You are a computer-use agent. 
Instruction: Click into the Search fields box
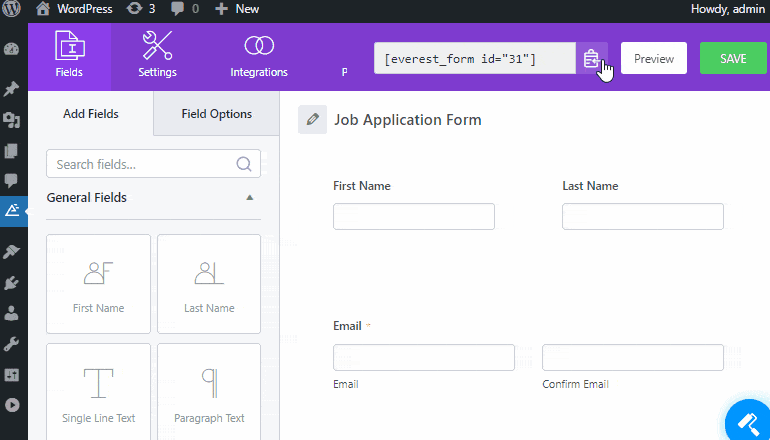(x=153, y=164)
